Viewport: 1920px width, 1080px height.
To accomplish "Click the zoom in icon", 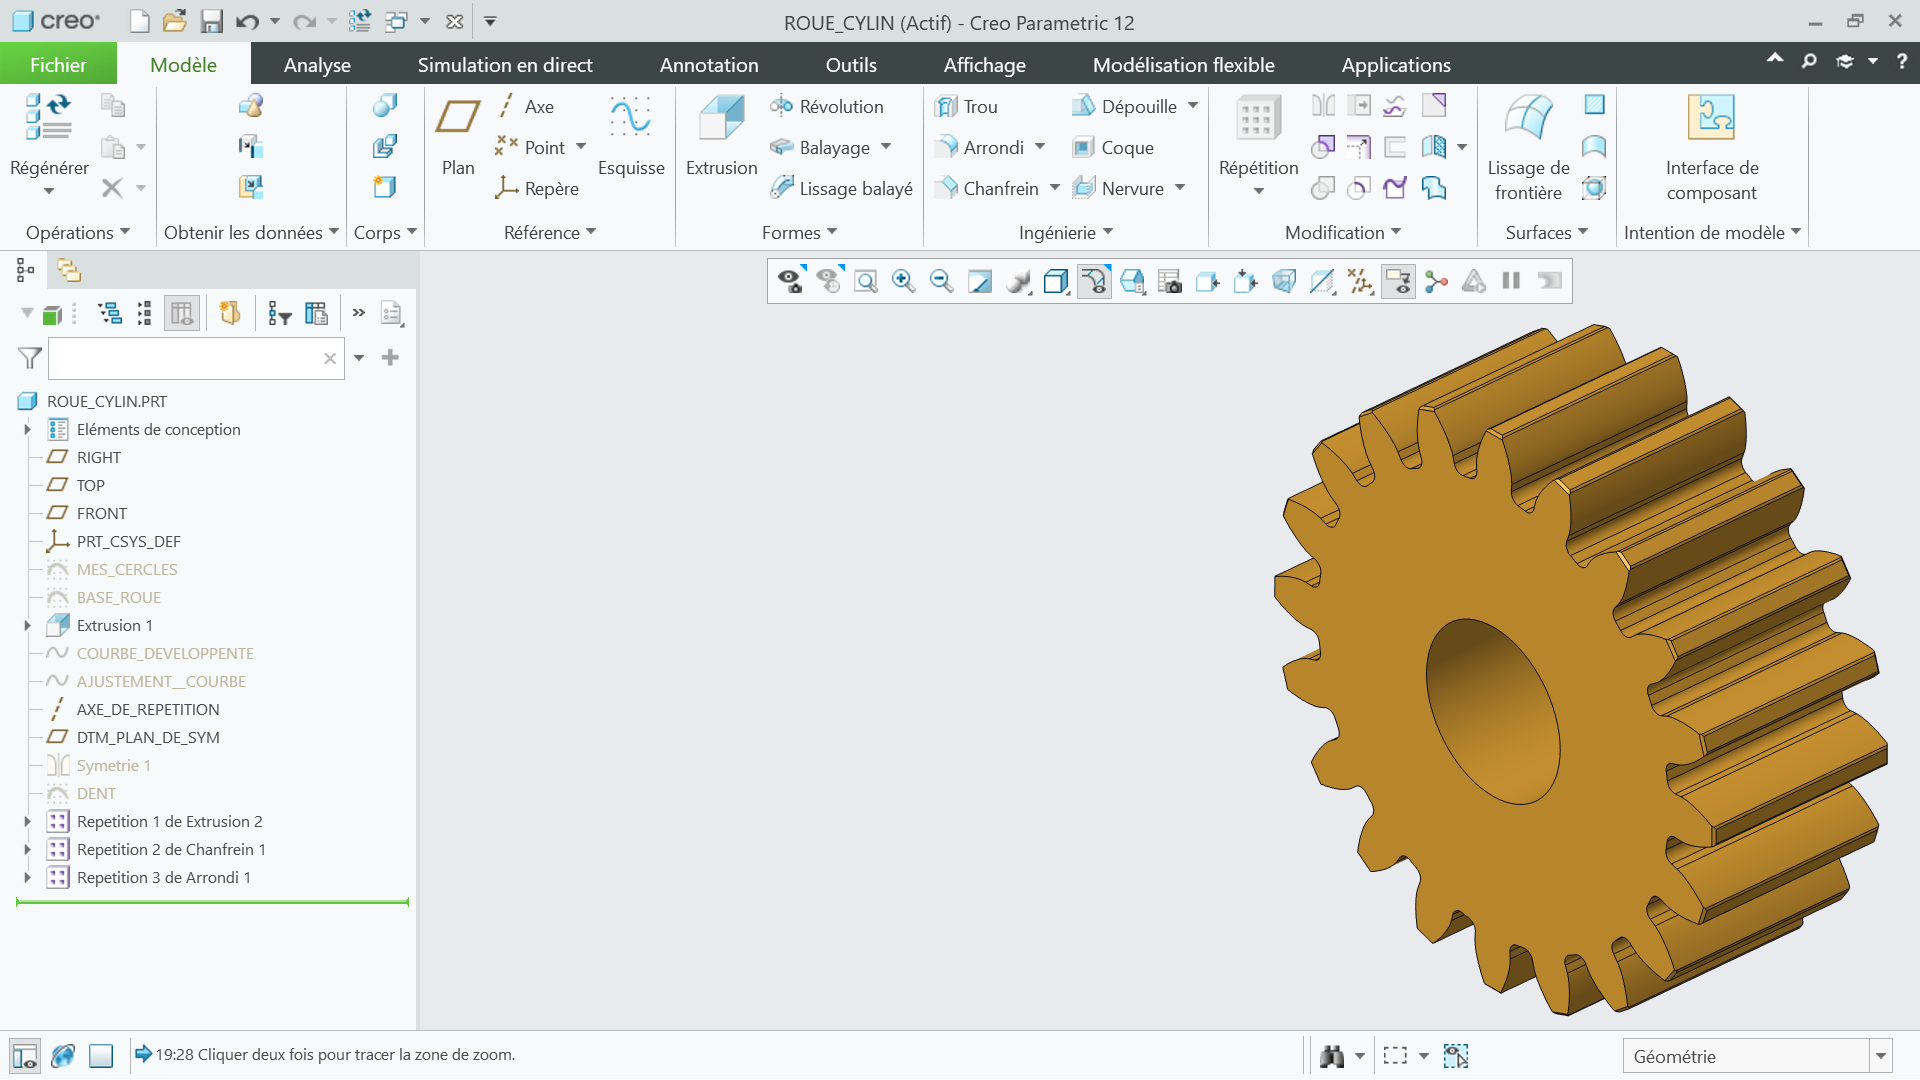I will (x=903, y=282).
